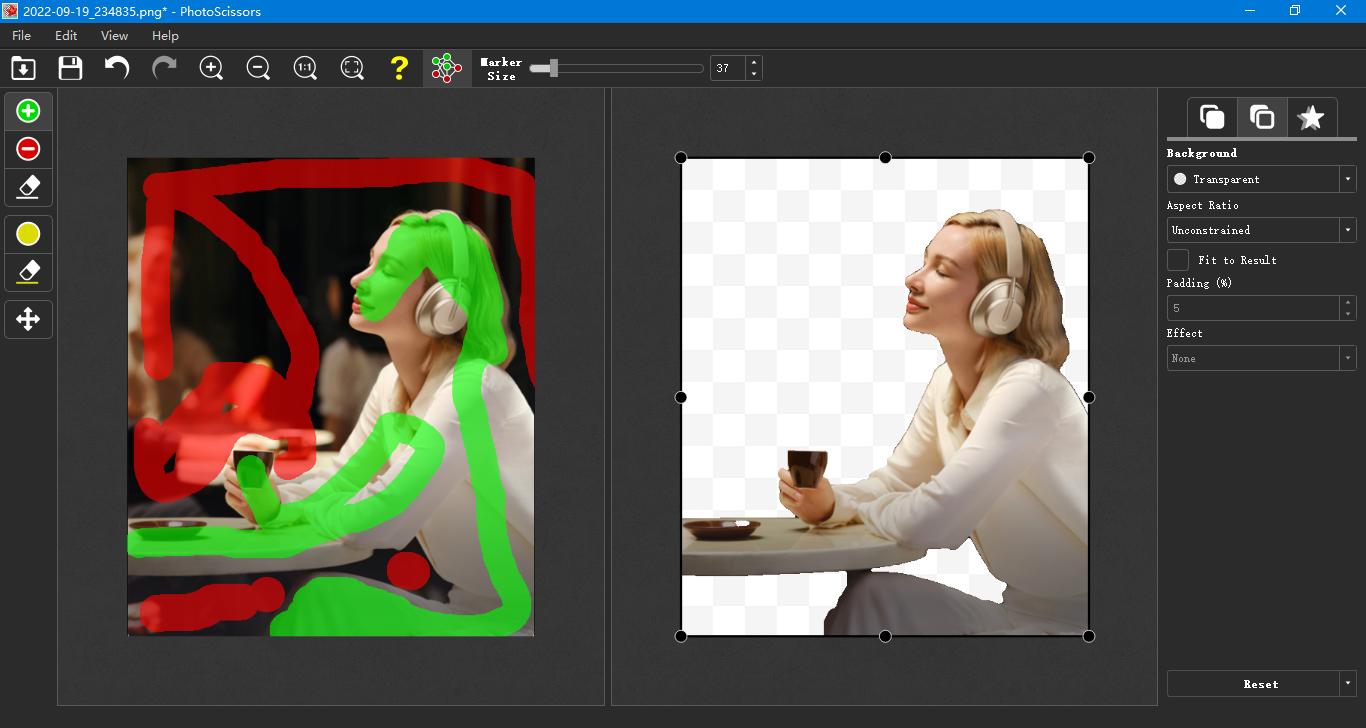The image size is (1366, 728).
Task: Select the green foreground marker tool
Action: [27, 111]
